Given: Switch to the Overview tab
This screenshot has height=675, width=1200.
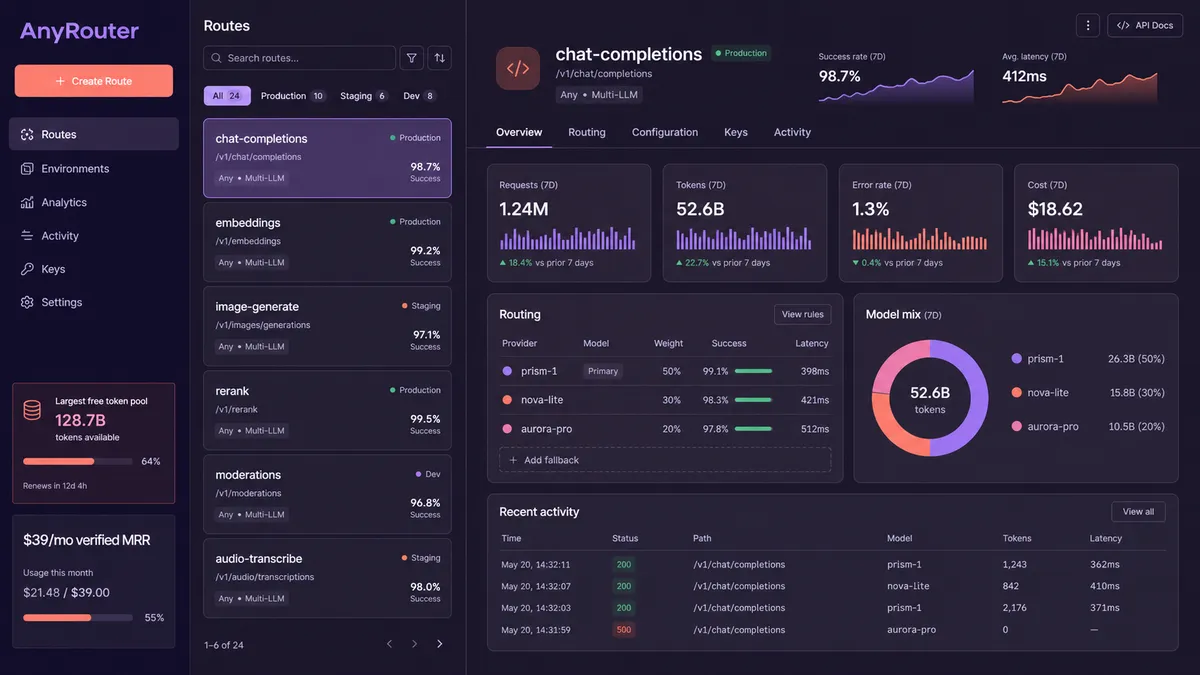Looking at the screenshot, I should coord(519,132).
